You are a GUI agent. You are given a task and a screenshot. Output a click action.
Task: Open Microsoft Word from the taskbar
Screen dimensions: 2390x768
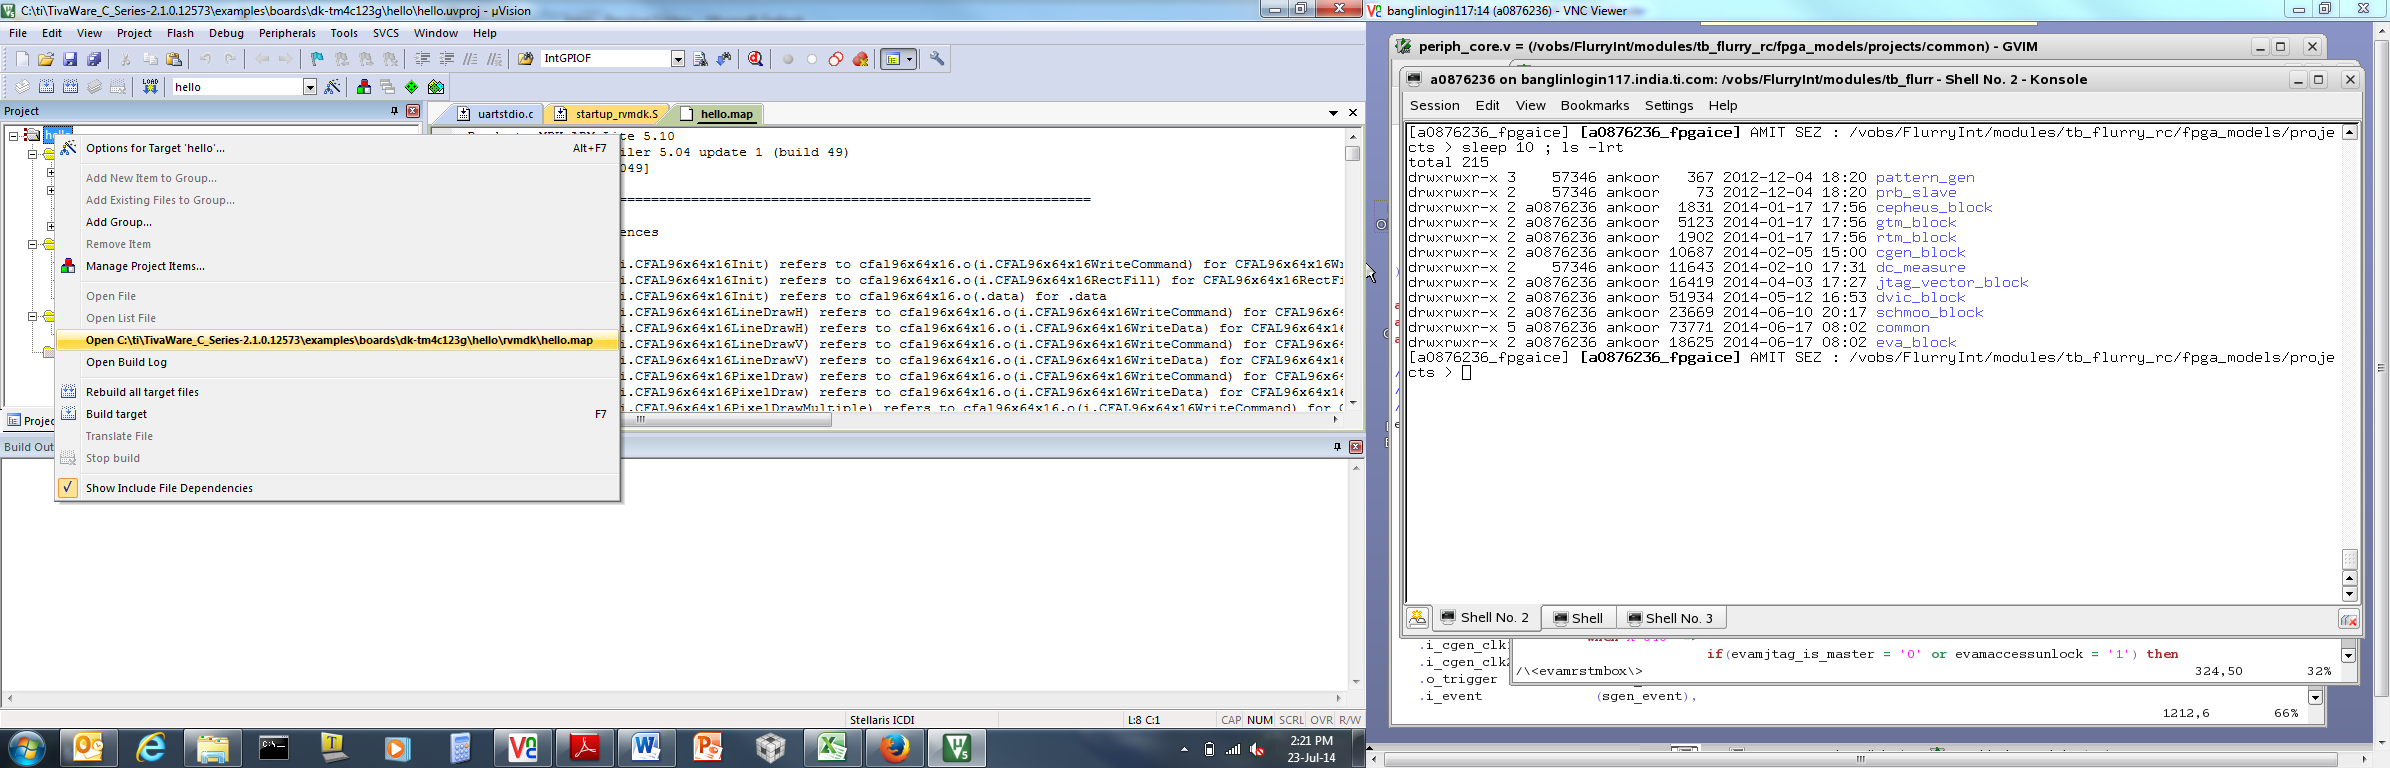click(x=646, y=747)
